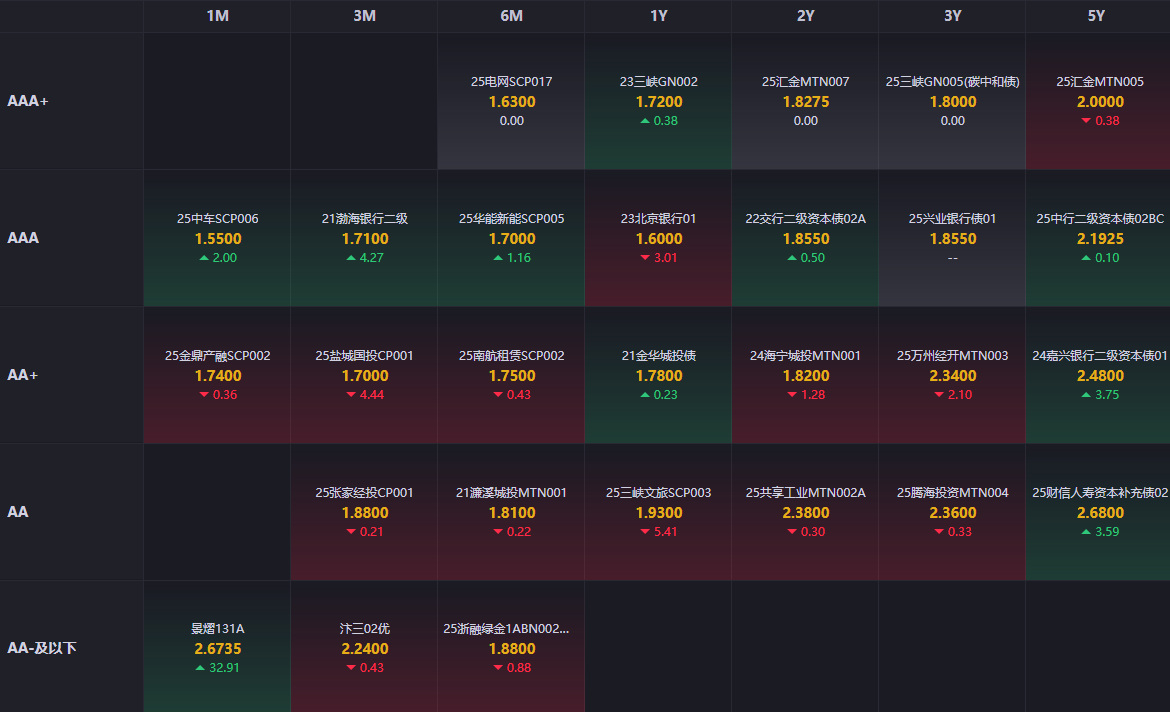Click bond name 25张家经投CP001
The image size is (1170, 712).
tap(365, 493)
